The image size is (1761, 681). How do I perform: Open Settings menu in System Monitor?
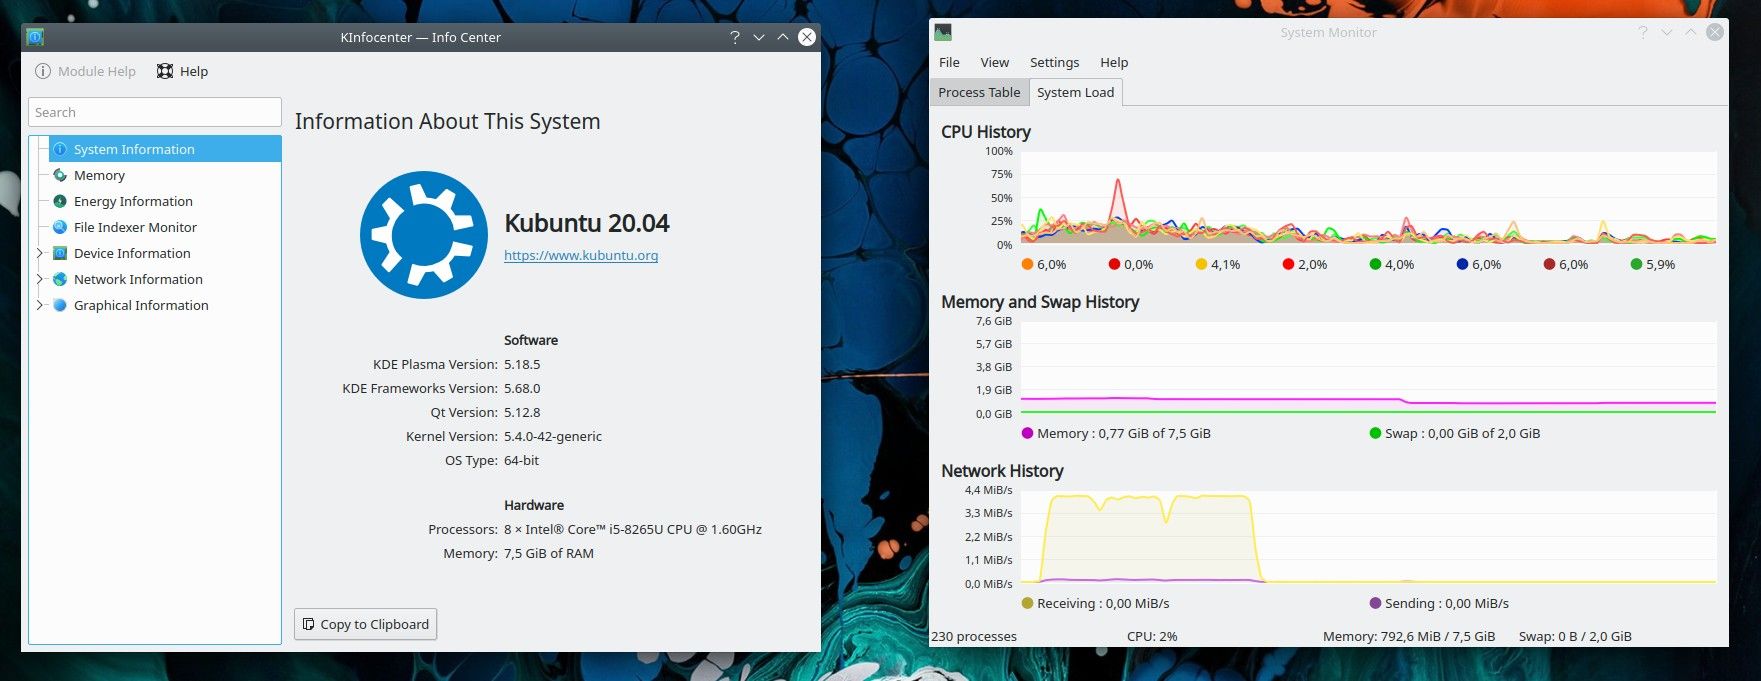(1054, 62)
